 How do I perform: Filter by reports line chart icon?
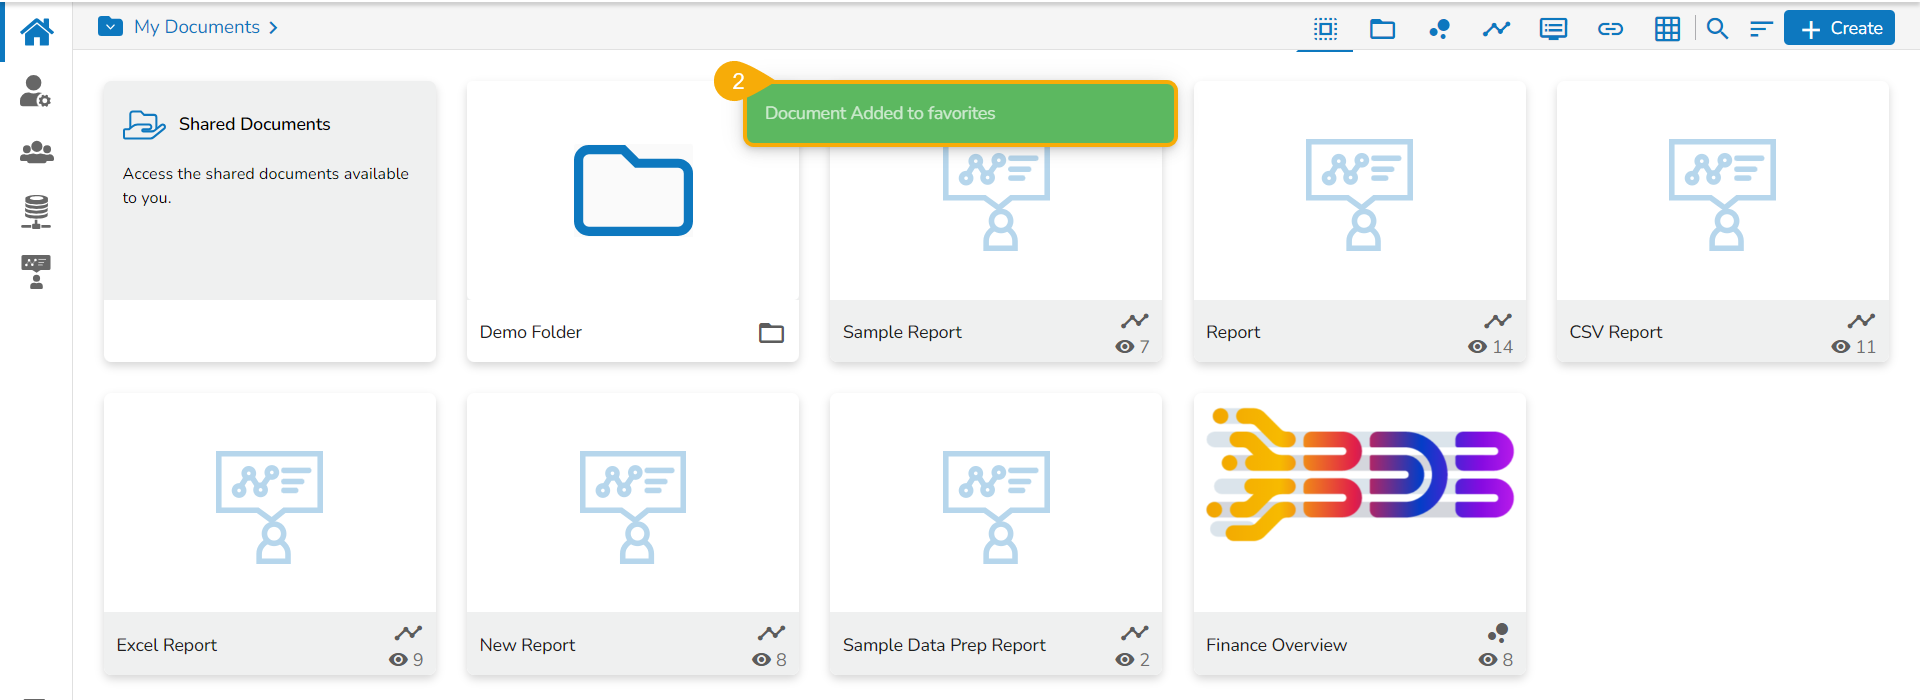click(1496, 29)
